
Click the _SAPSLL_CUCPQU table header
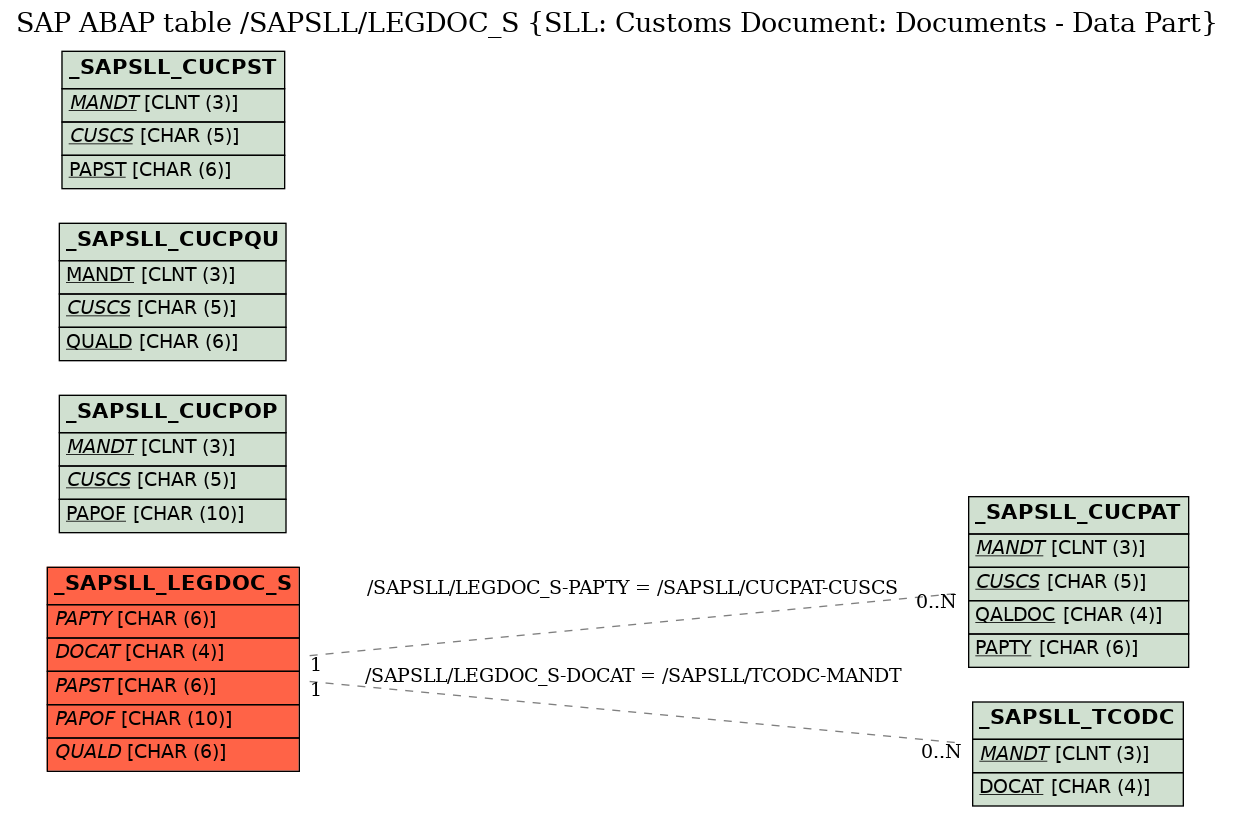[172, 241]
